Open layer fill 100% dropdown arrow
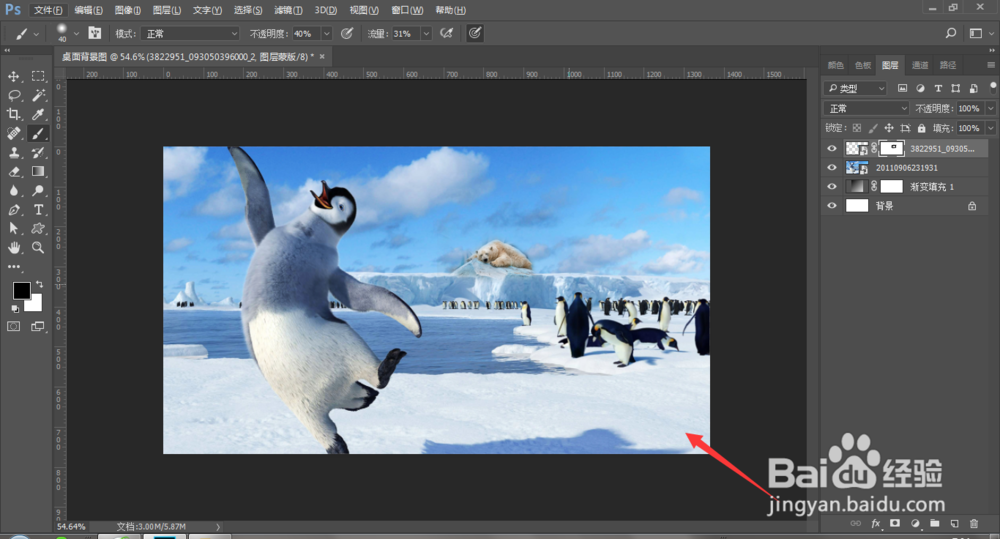1000x539 pixels. [x=990, y=128]
